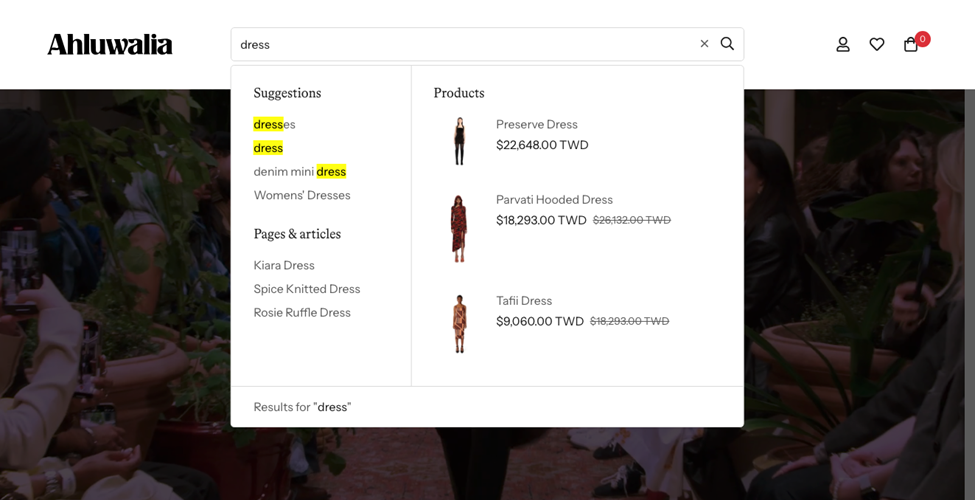Clear the search field with the X icon
The width and height of the screenshot is (975, 500).
(x=704, y=44)
